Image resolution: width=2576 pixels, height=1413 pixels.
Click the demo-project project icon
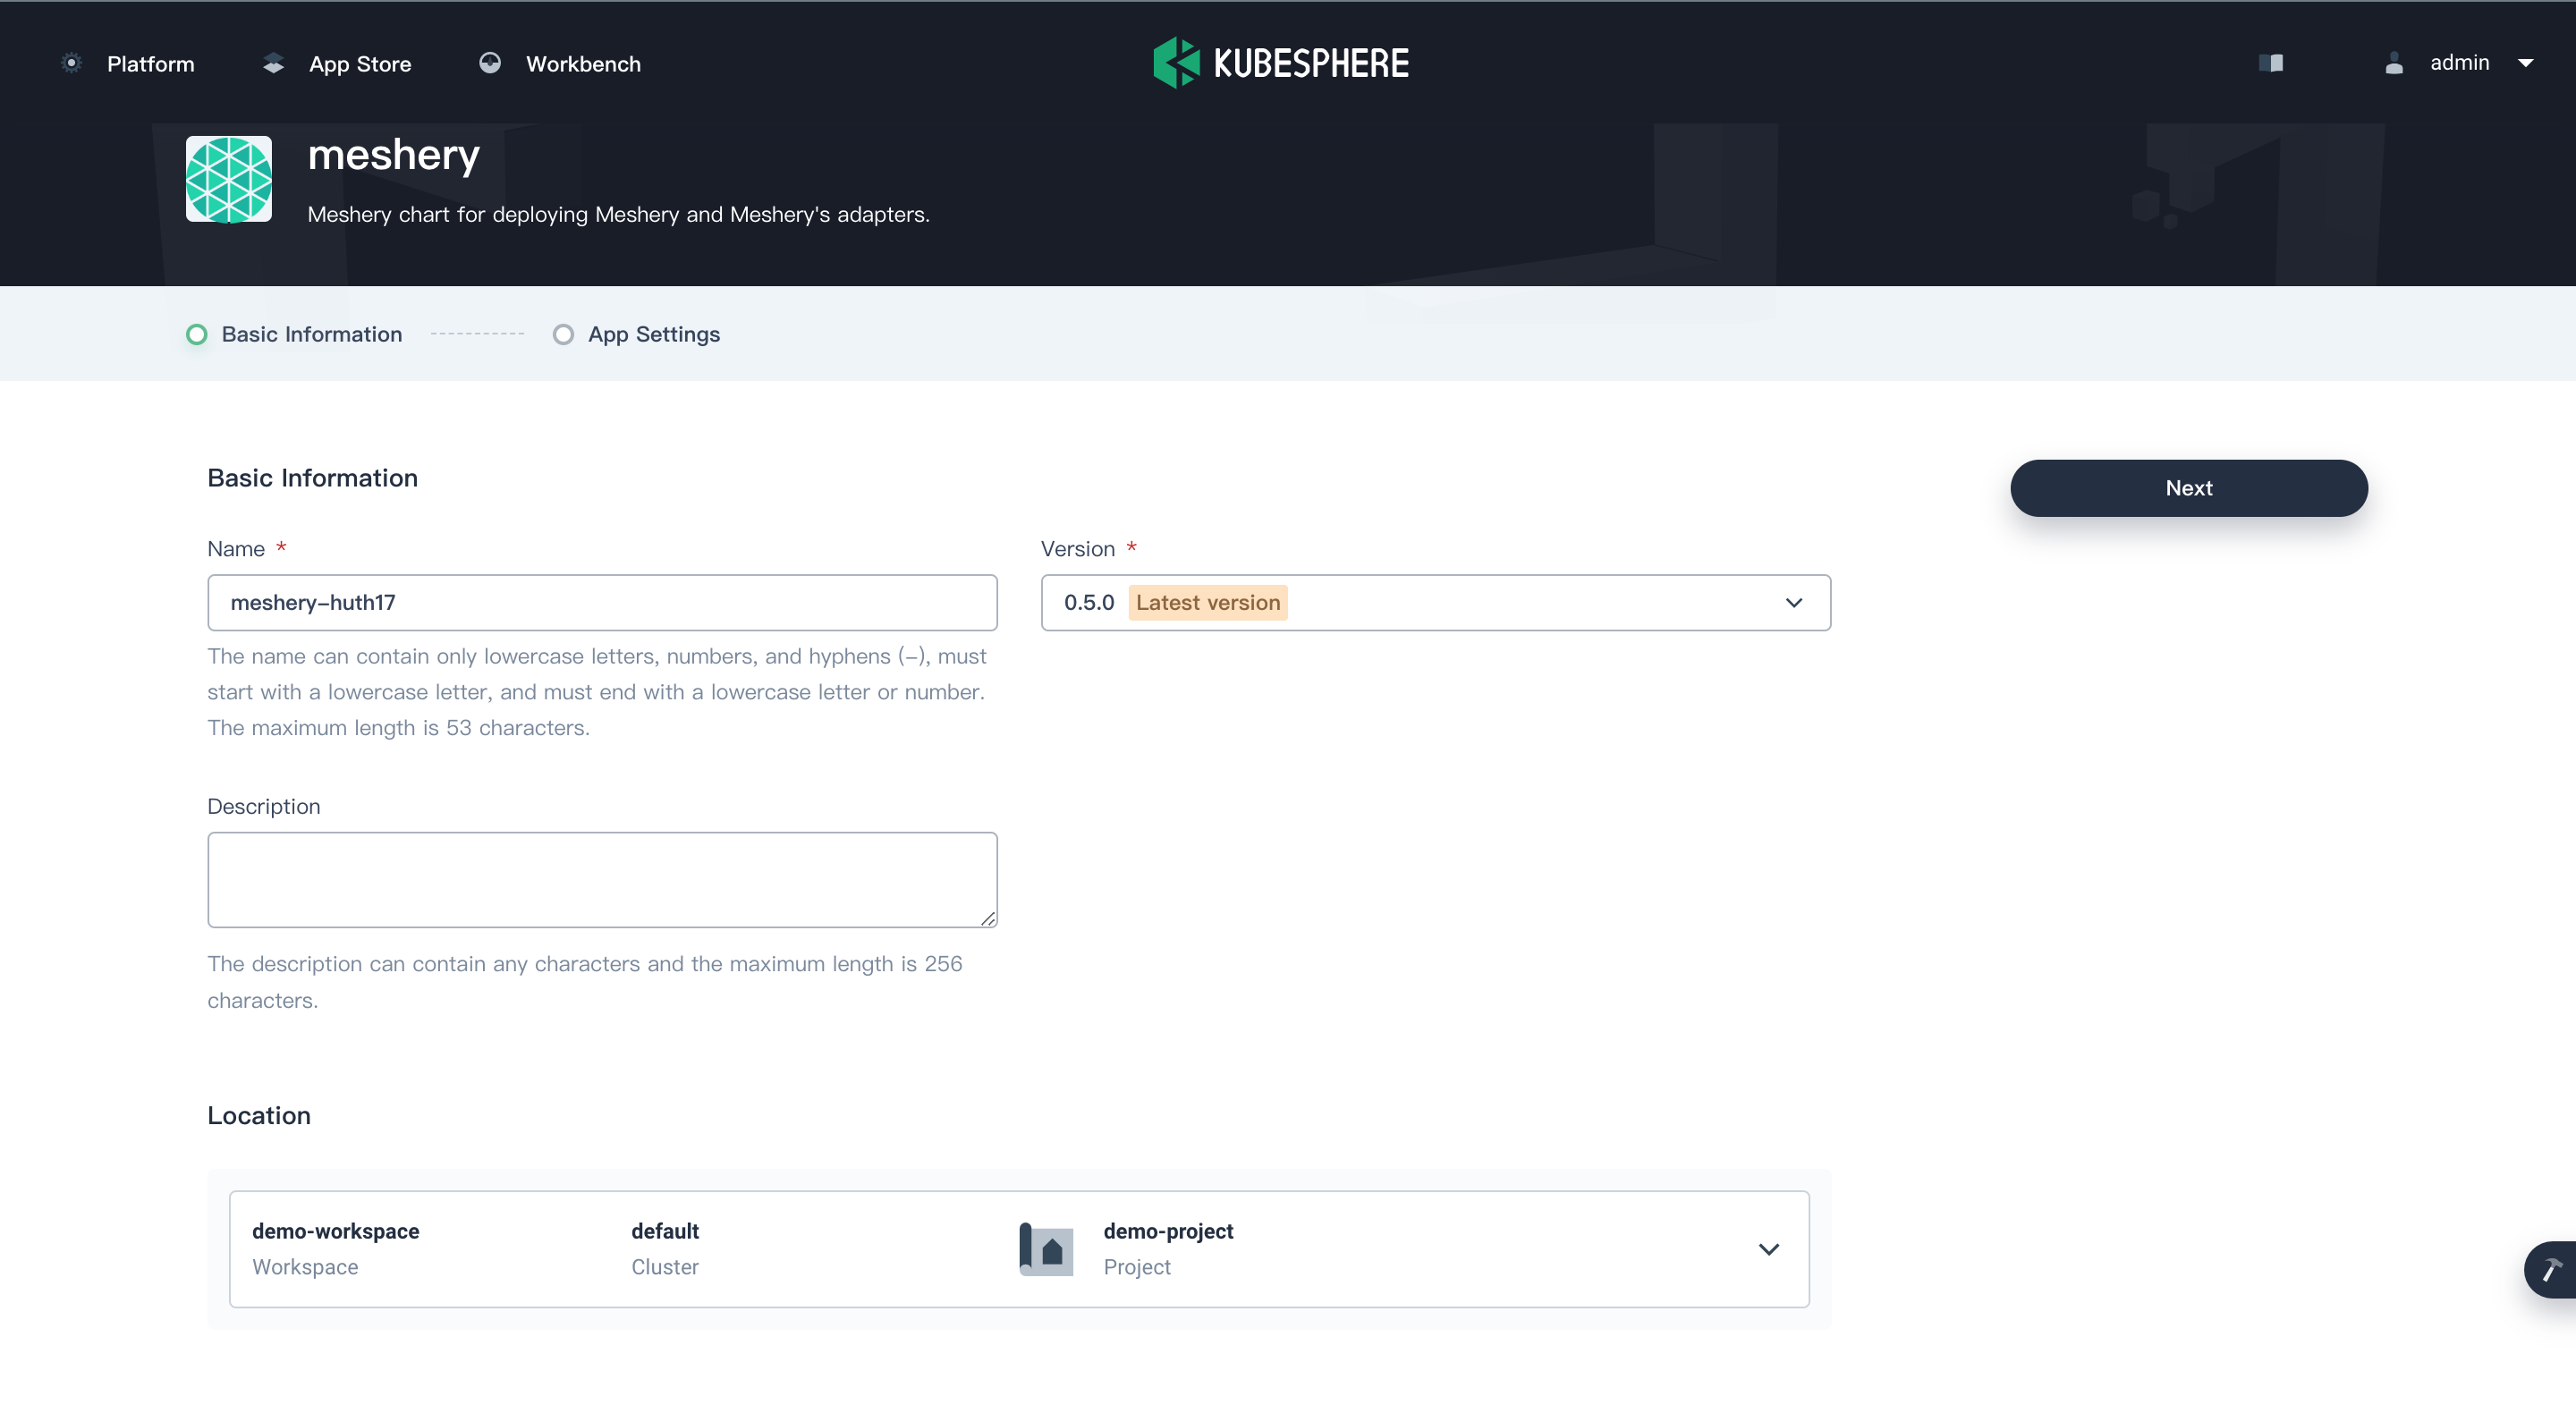(1046, 1249)
